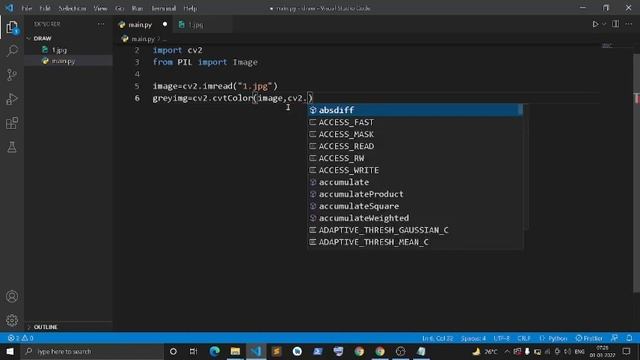Open Explorer panel More Actions ellipsis
This screenshot has height=360, width=640.
coord(101,24)
